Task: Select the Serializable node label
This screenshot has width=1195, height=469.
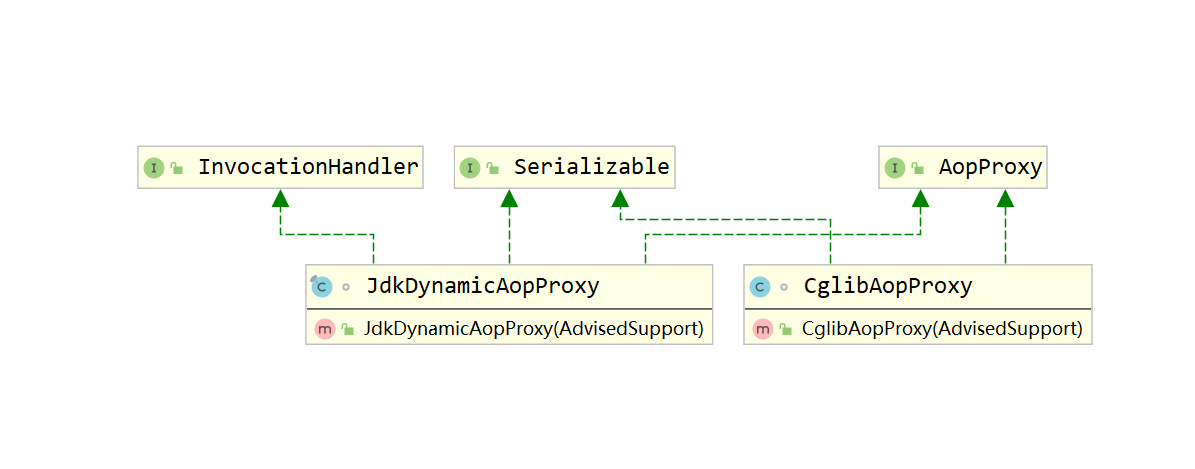Action: [591, 167]
